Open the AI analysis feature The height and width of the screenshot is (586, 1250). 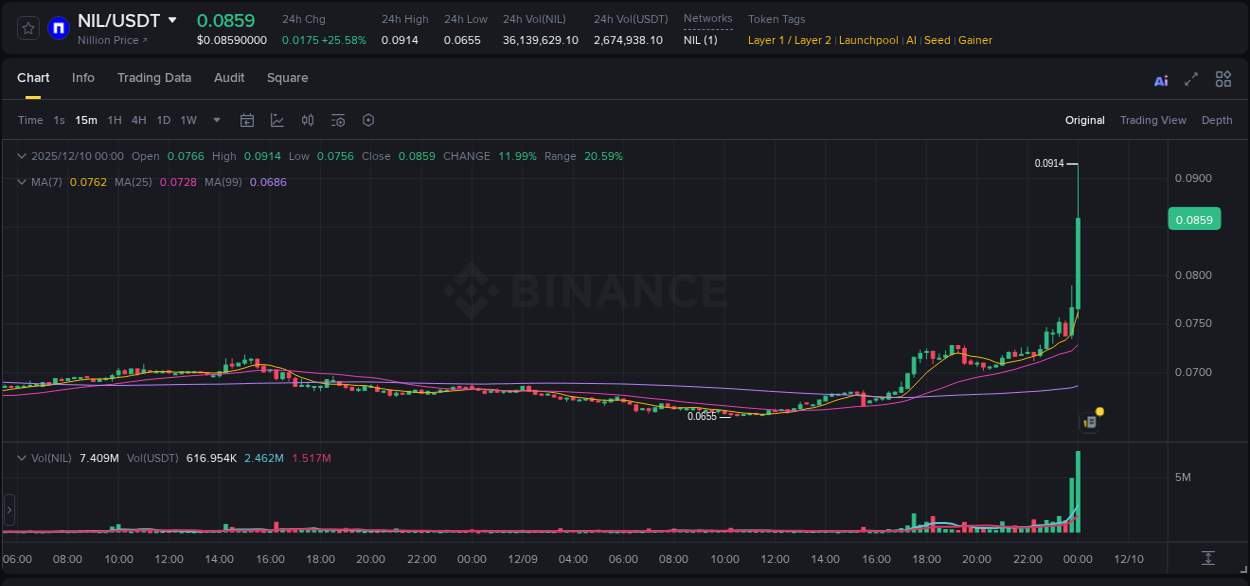(x=1160, y=79)
